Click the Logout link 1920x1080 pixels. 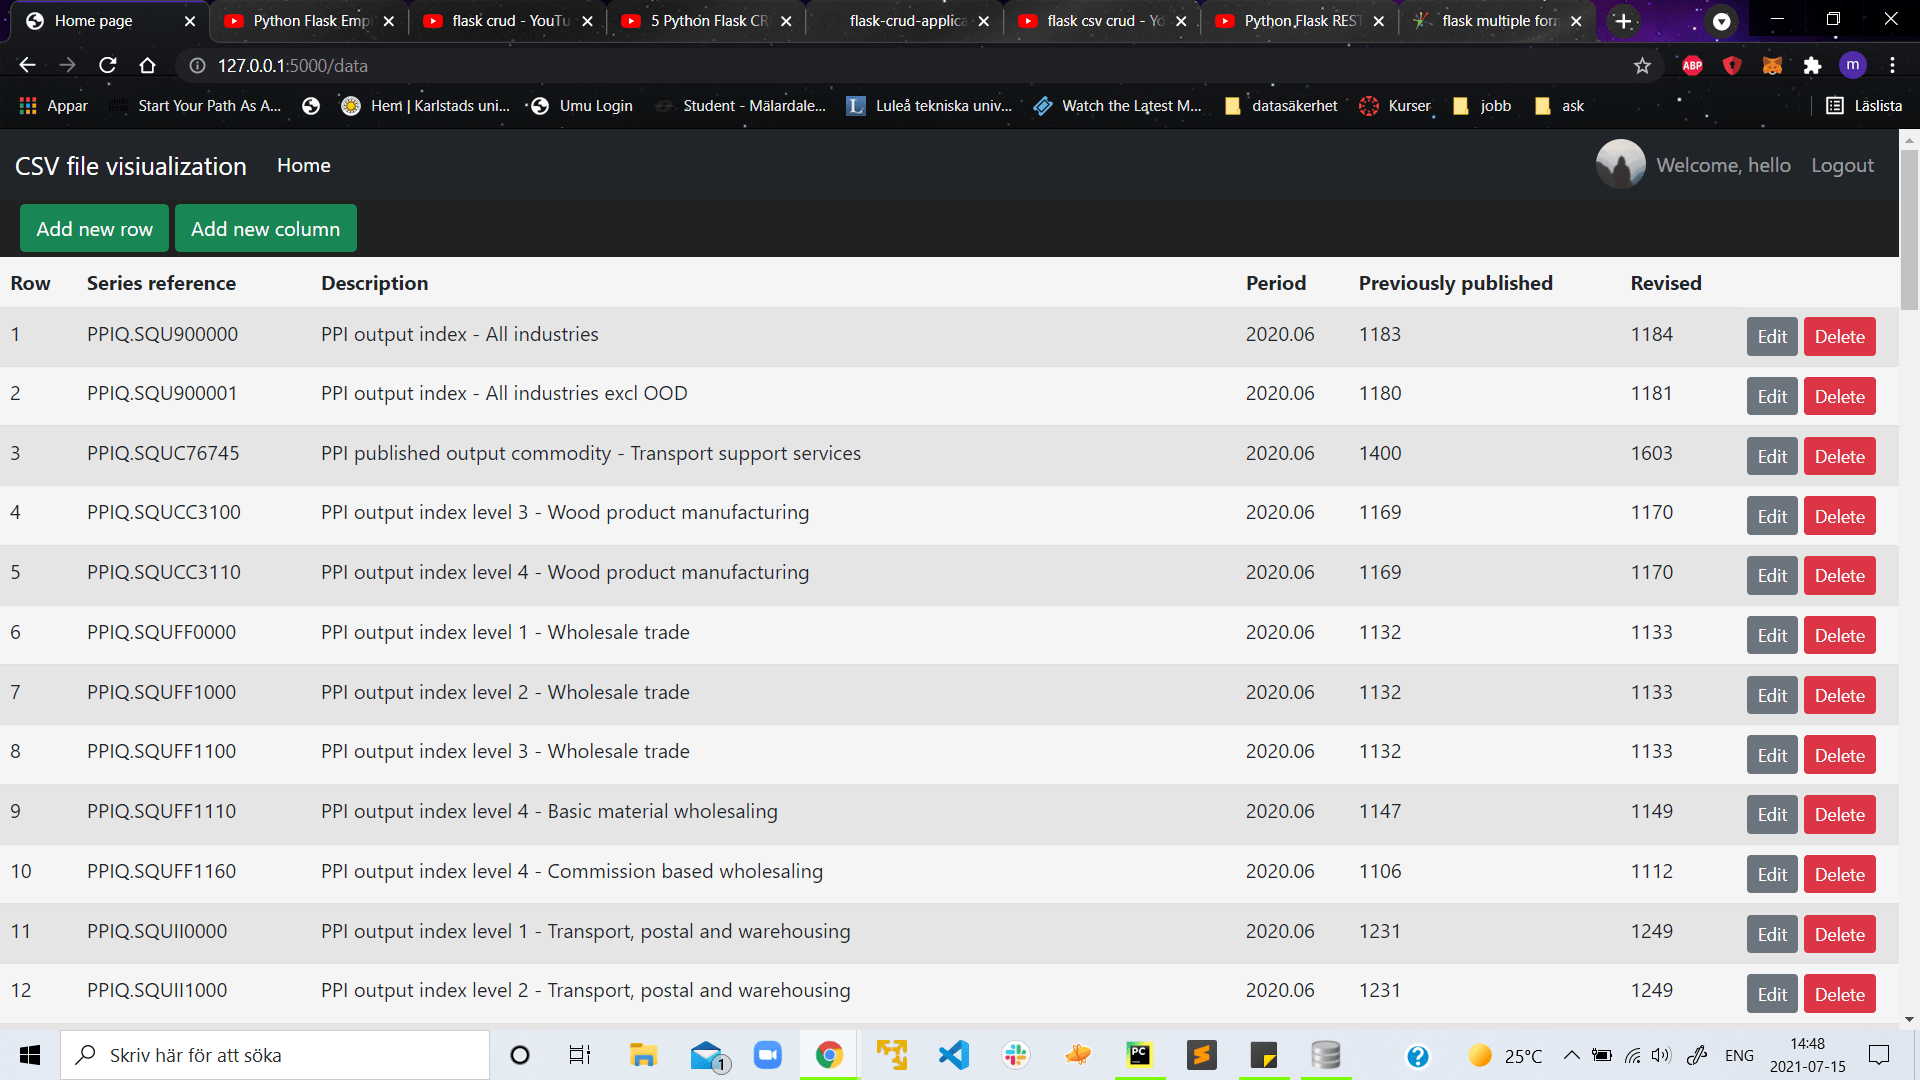[1842, 166]
